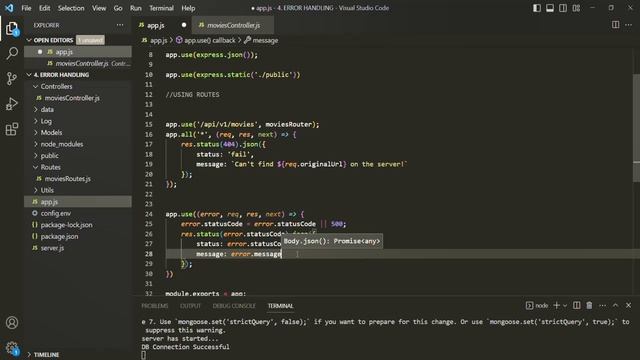Expand the Utils folder

tap(36, 190)
